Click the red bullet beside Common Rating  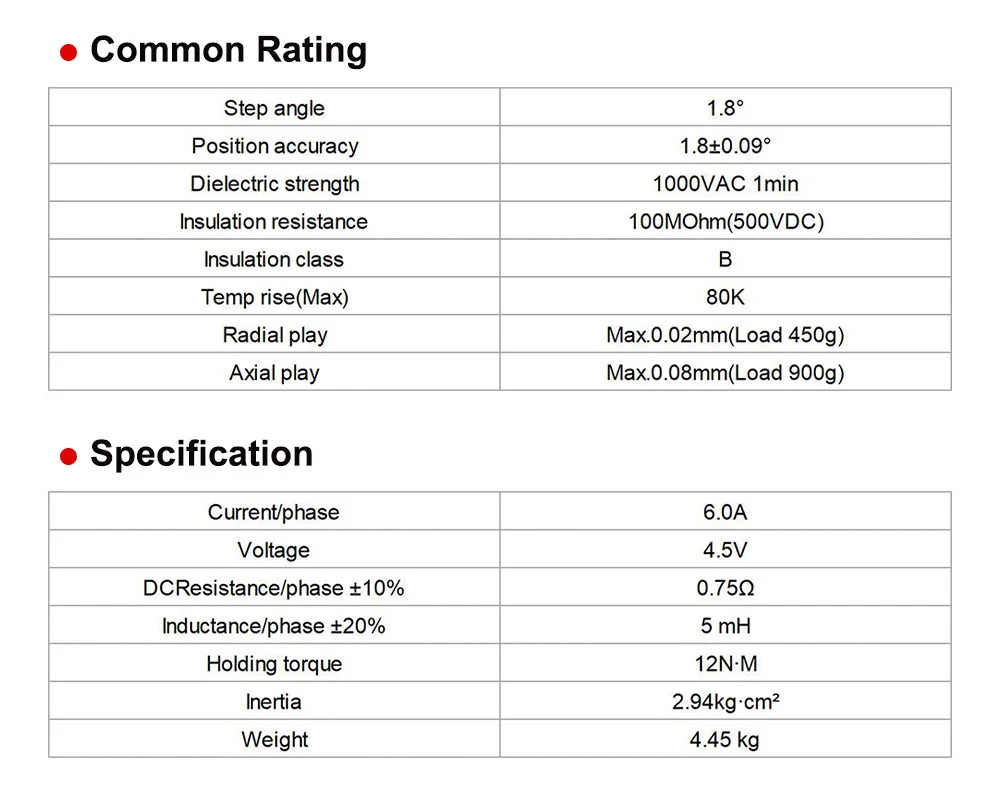coord(69,54)
